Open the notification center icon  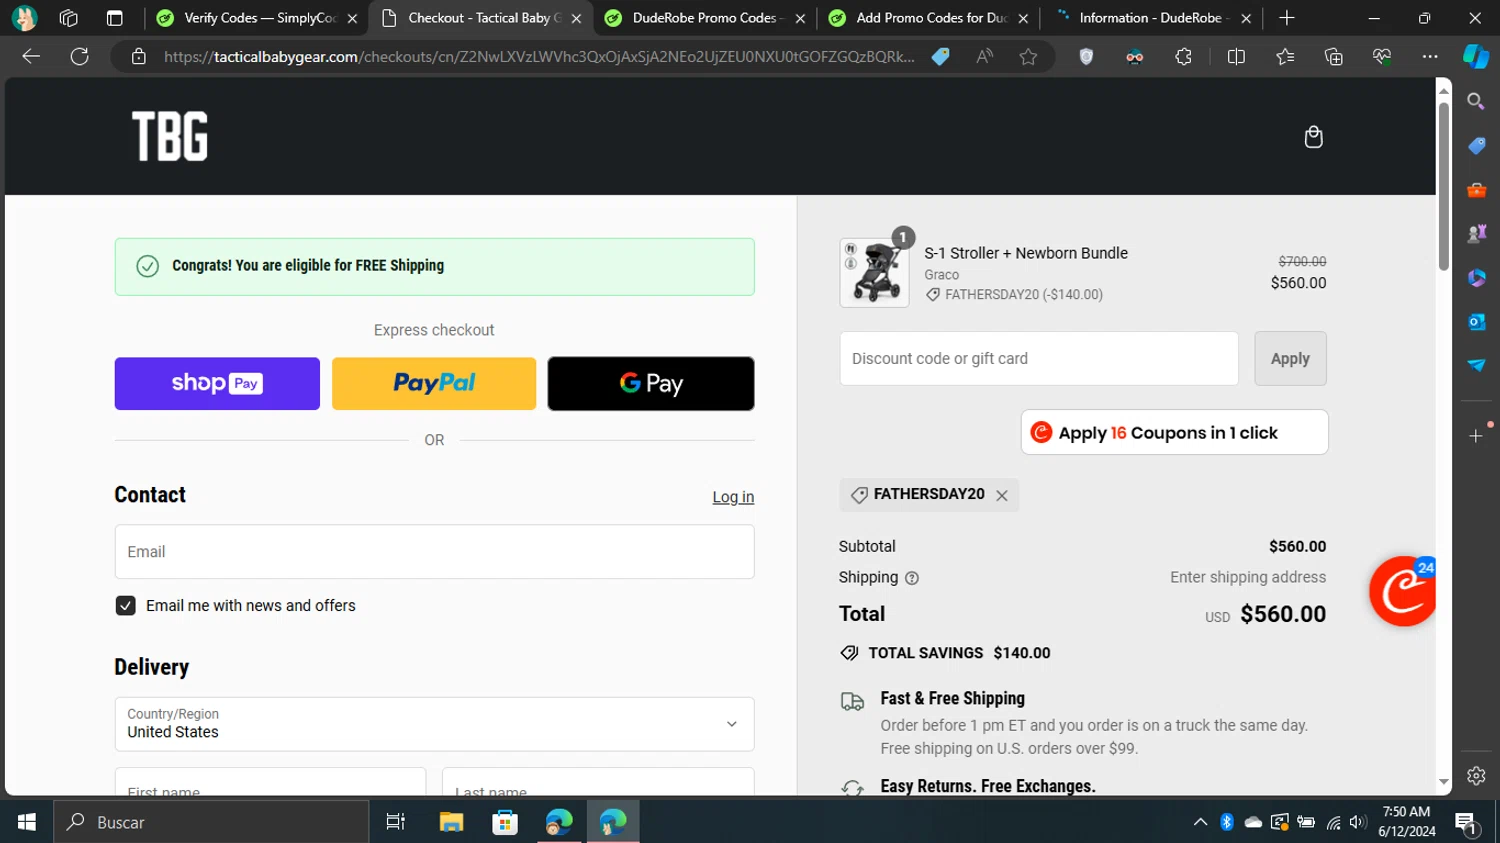pos(1467,822)
